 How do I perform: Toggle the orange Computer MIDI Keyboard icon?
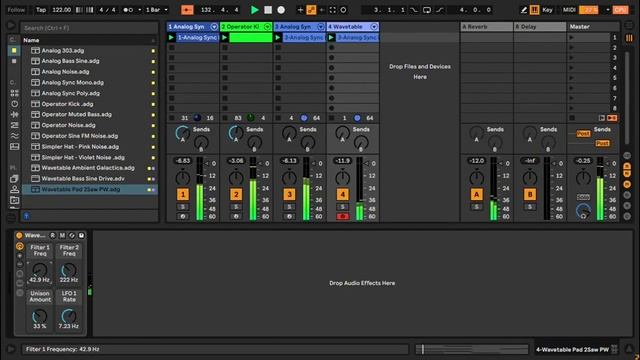[534, 10]
